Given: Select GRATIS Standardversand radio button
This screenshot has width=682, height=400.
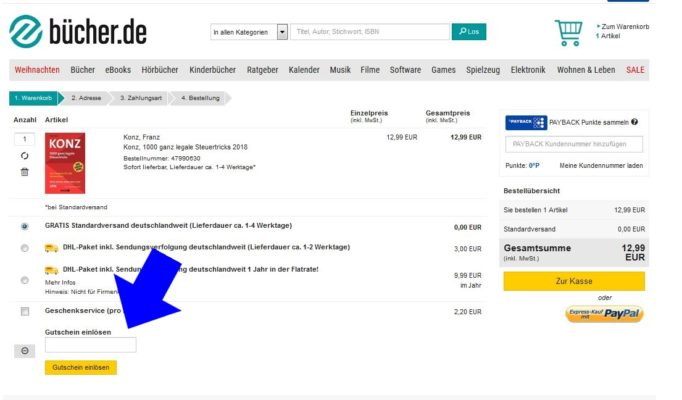Looking at the screenshot, I should (25, 227).
